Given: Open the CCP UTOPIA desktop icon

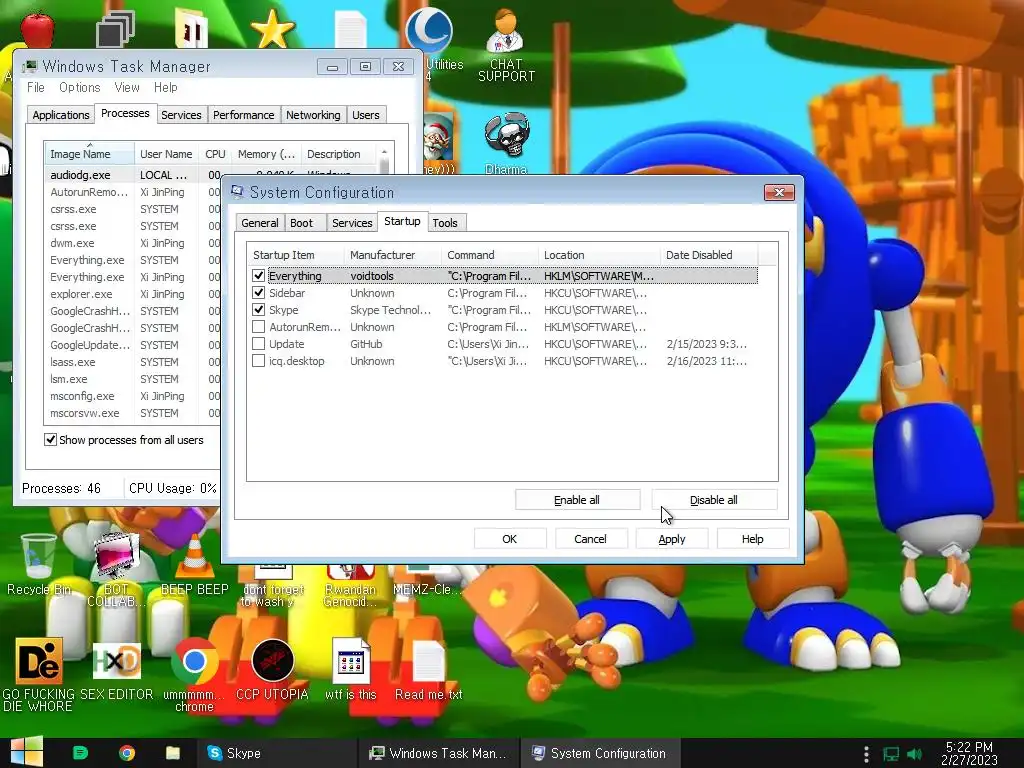Looking at the screenshot, I should click(272, 671).
